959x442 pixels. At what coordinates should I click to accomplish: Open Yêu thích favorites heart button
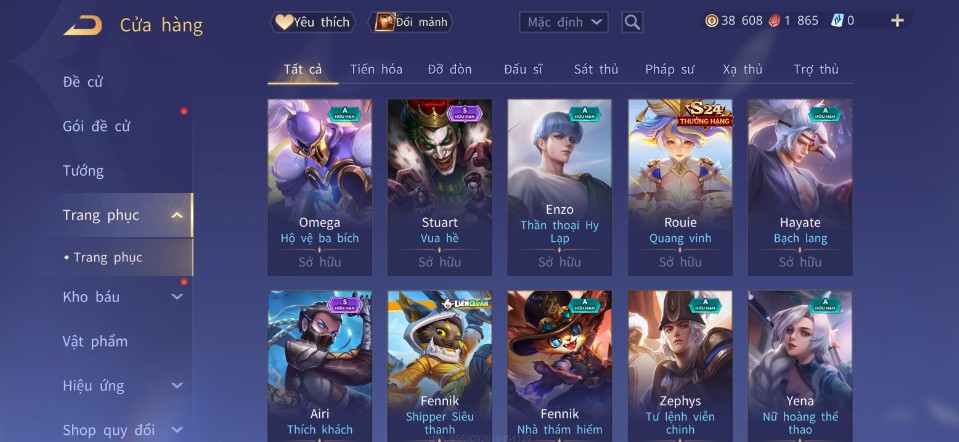click(313, 23)
